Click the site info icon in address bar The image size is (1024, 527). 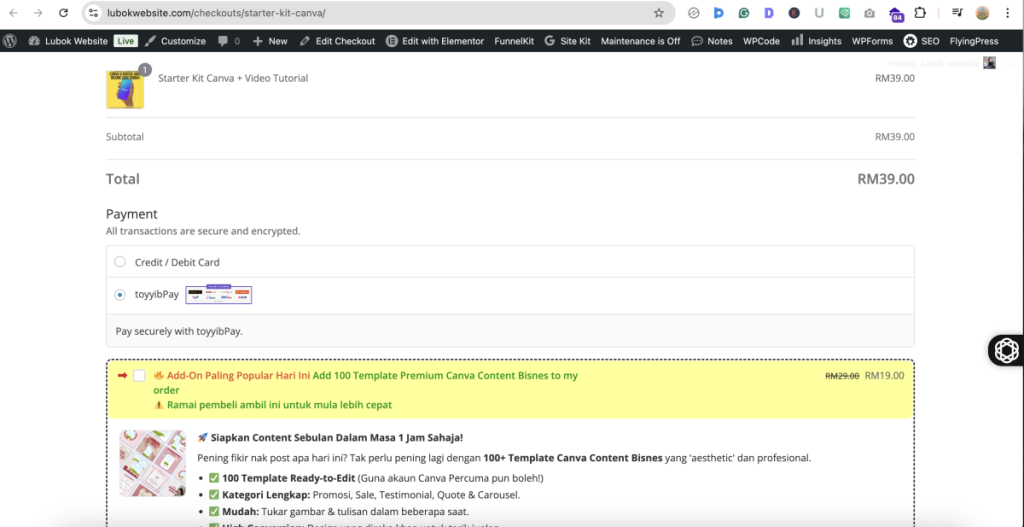pos(93,13)
